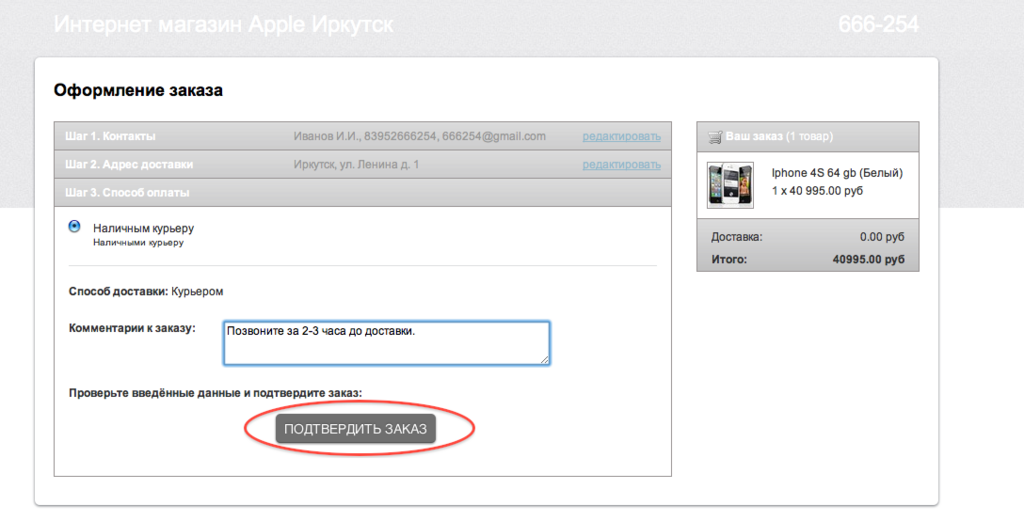The image size is (1024, 521).
Task: Collapse the Шаг 3. Способ оплаты header
Action: pyautogui.click(x=362, y=193)
